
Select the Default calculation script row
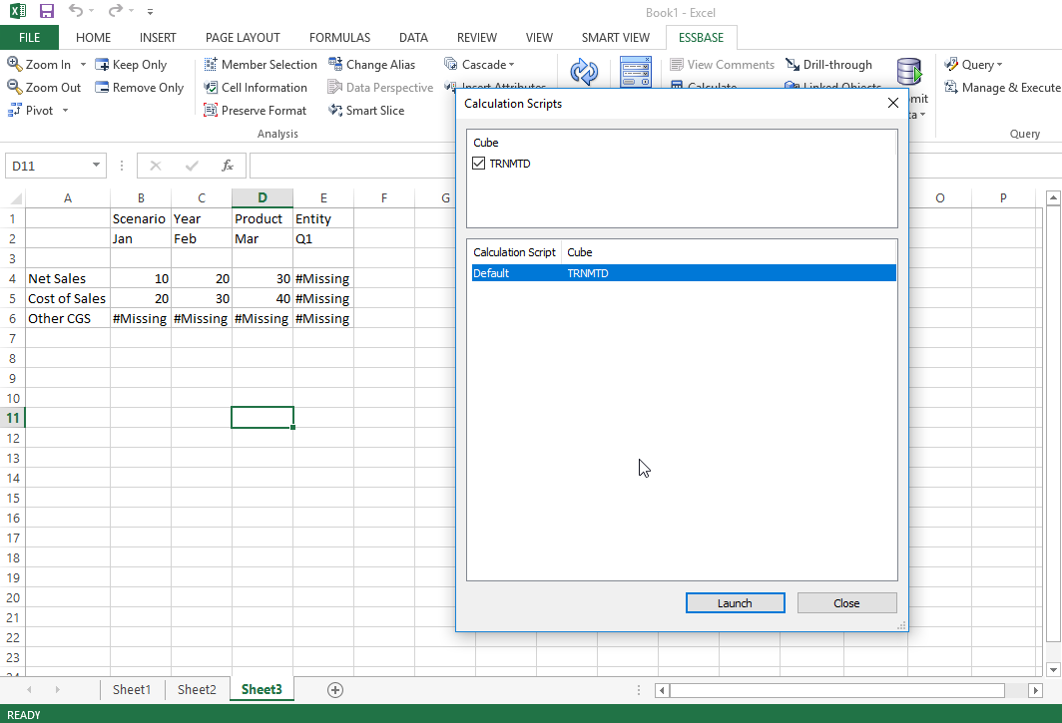[683, 273]
